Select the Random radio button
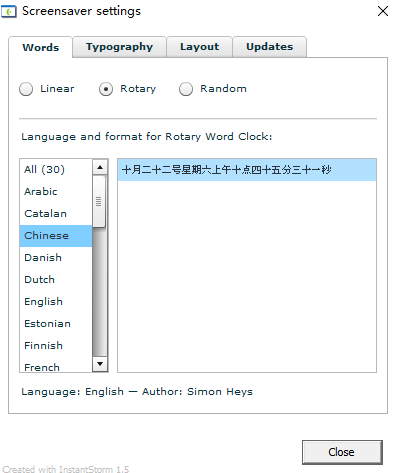The width and height of the screenshot is (398, 473). click(x=186, y=89)
